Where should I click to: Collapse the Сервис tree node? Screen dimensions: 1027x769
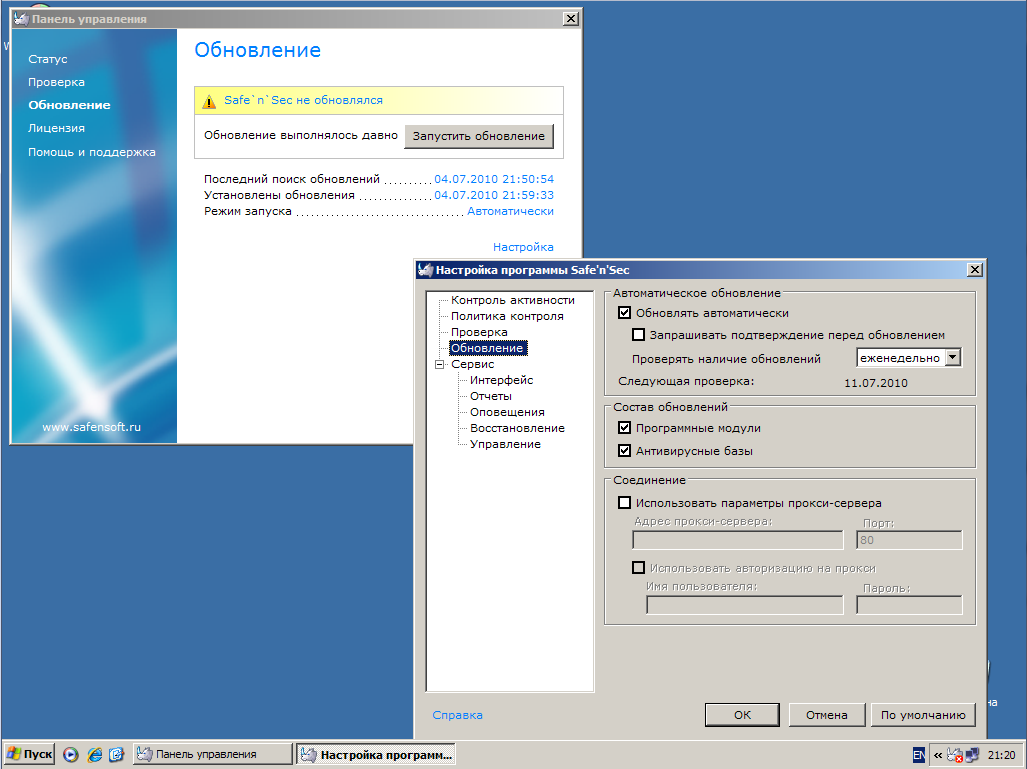coord(439,364)
